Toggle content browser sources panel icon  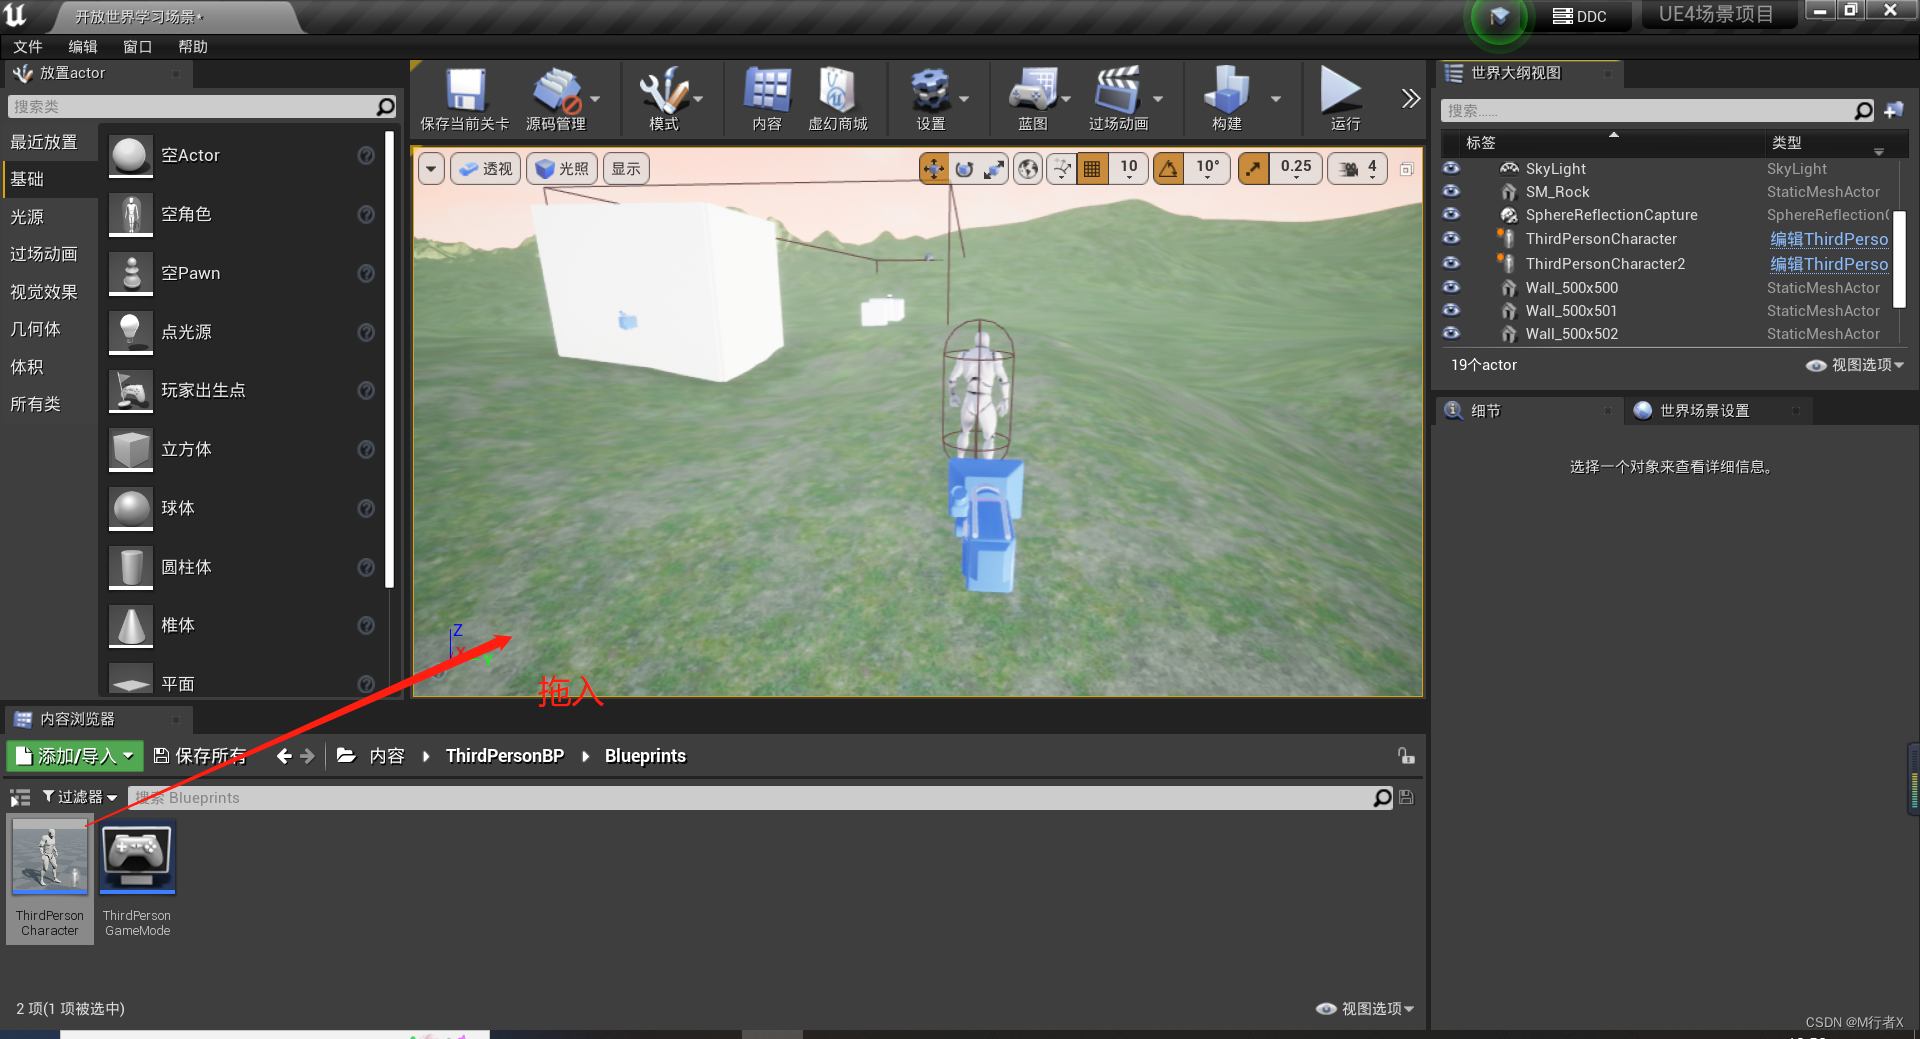pos(20,797)
